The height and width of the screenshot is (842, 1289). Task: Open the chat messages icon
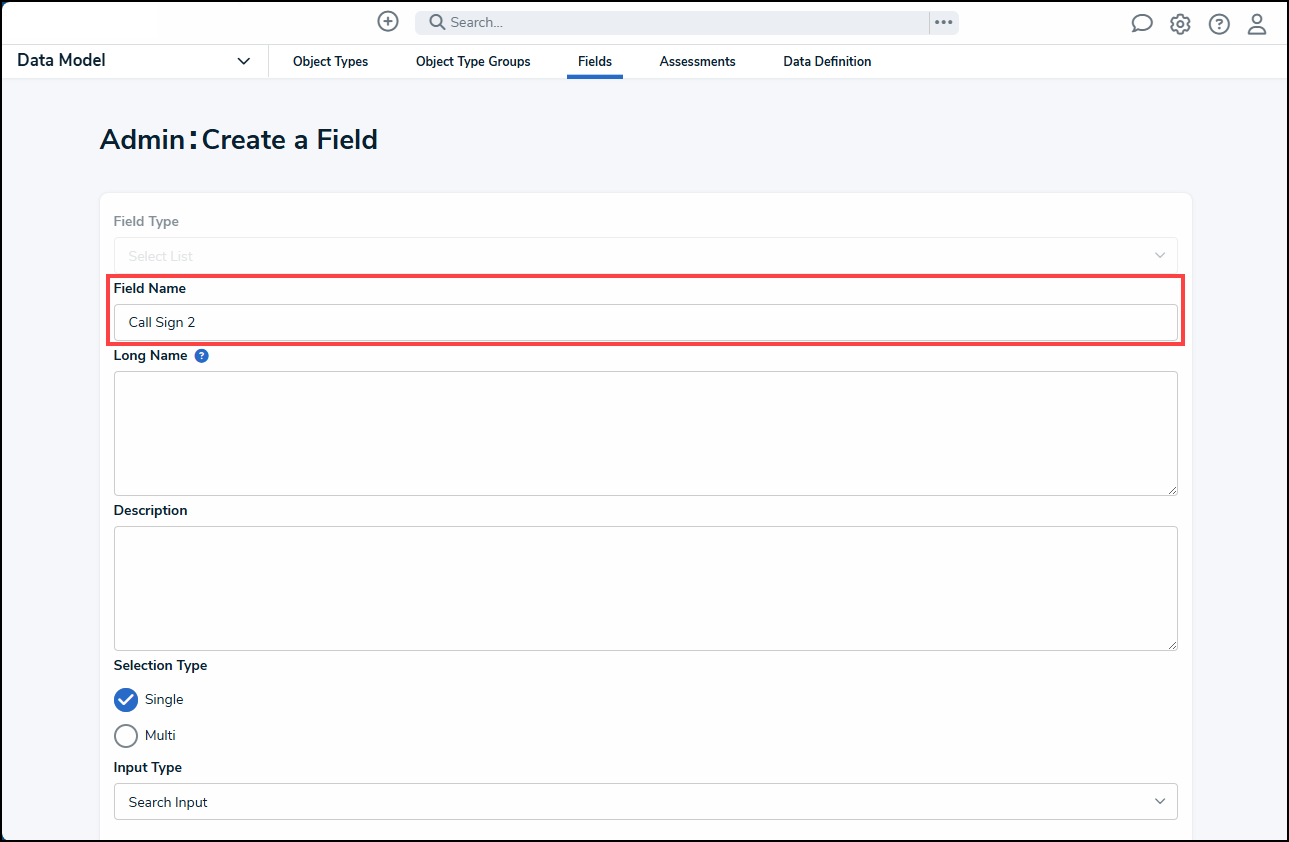coord(1142,23)
